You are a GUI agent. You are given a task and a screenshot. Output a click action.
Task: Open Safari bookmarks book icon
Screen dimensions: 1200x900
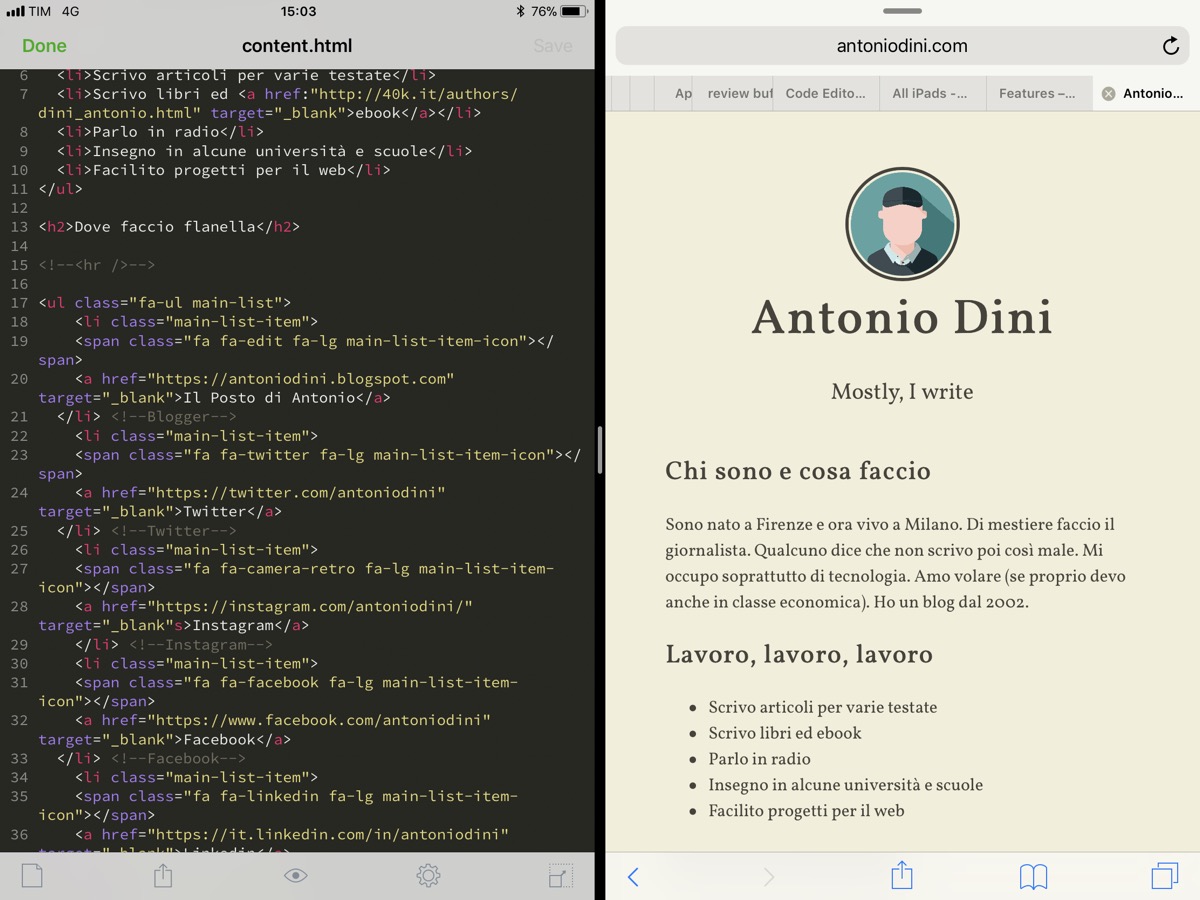(x=1033, y=877)
